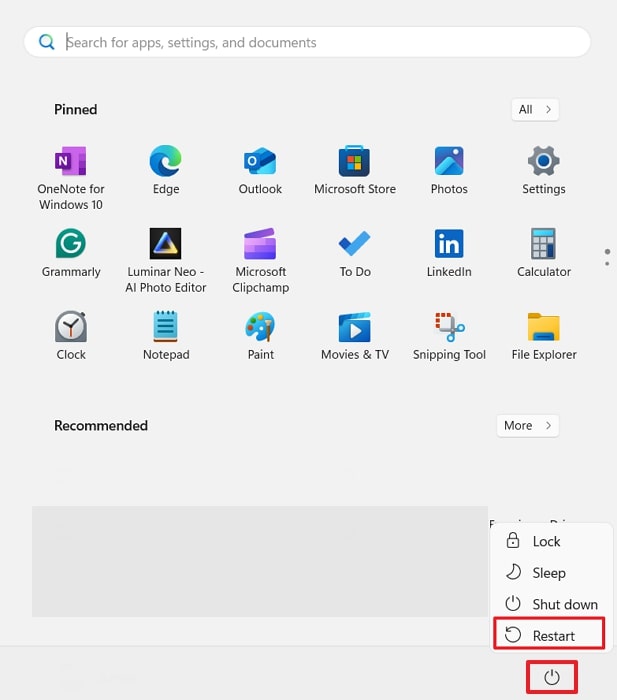Open the Snipping Tool
617x700 pixels.
[449, 336]
